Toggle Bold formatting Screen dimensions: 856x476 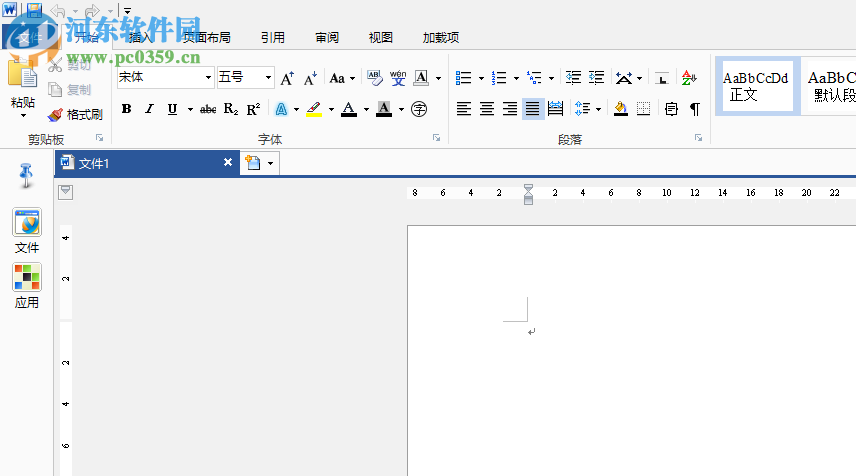pos(127,109)
